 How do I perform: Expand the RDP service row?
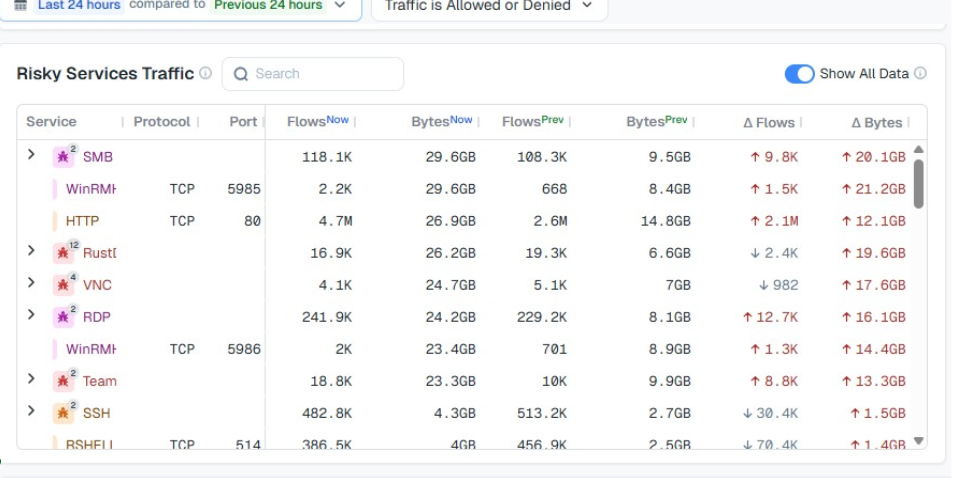pyautogui.click(x=31, y=315)
